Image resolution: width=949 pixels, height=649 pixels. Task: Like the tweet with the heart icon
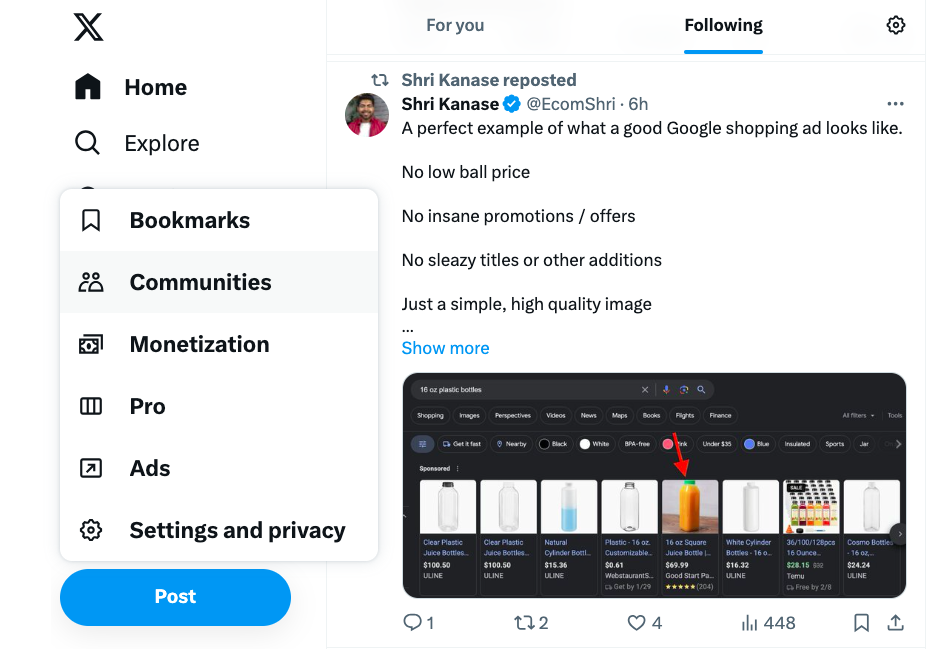636,622
